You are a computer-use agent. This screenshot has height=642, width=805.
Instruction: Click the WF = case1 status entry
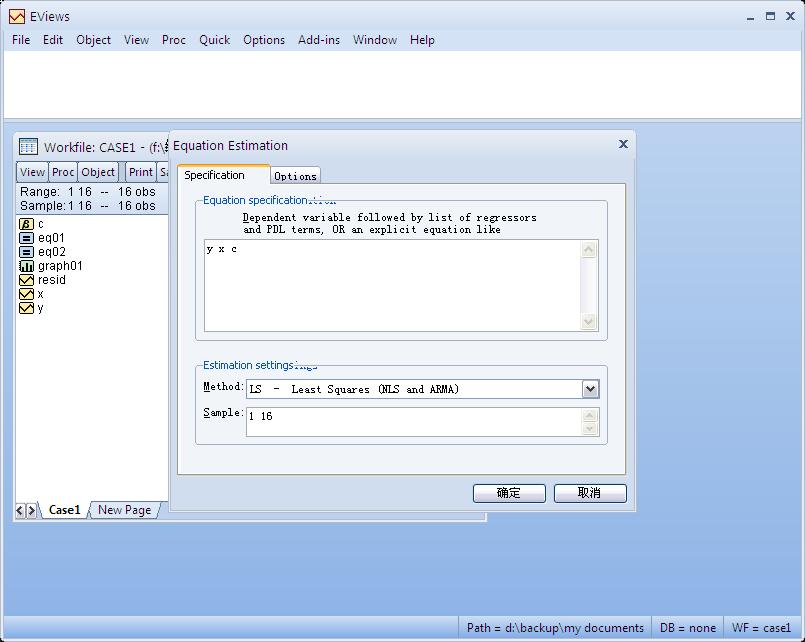762,628
